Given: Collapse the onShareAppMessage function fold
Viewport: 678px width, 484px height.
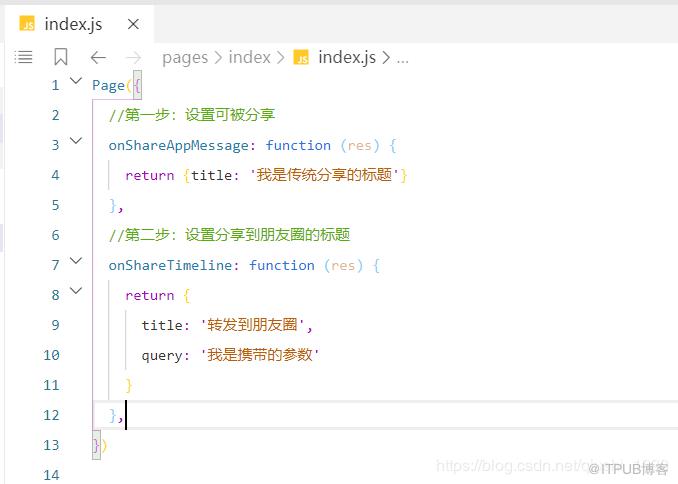Looking at the screenshot, I should [x=76, y=141].
